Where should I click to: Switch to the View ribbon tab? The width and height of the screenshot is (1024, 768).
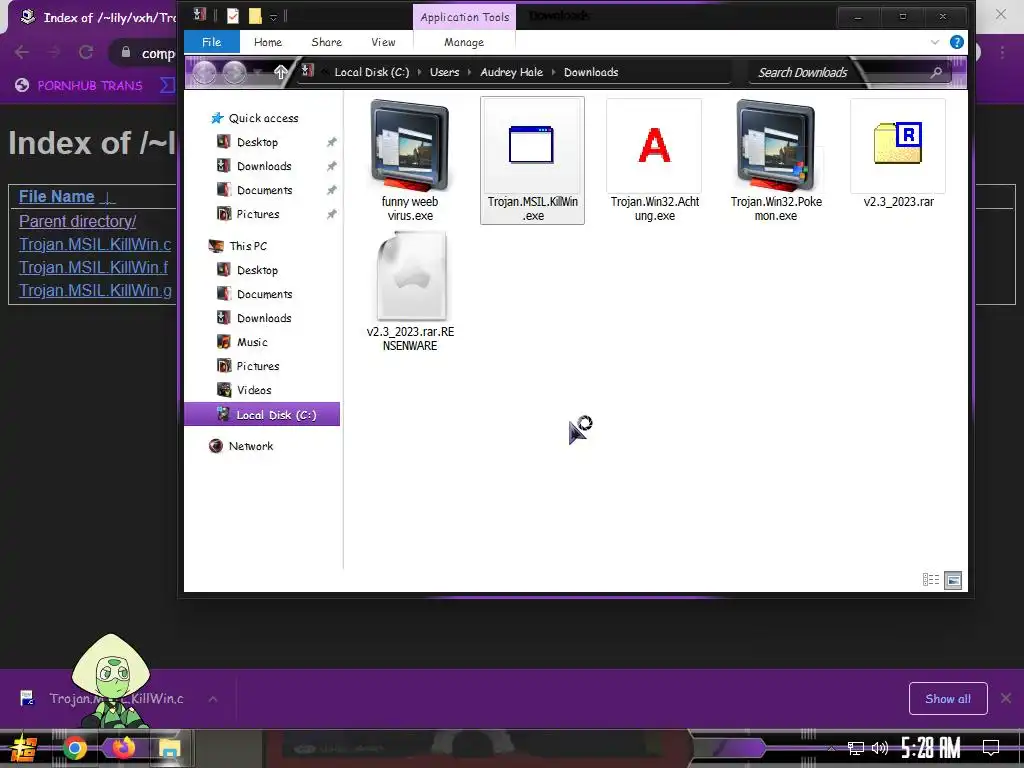(383, 42)
